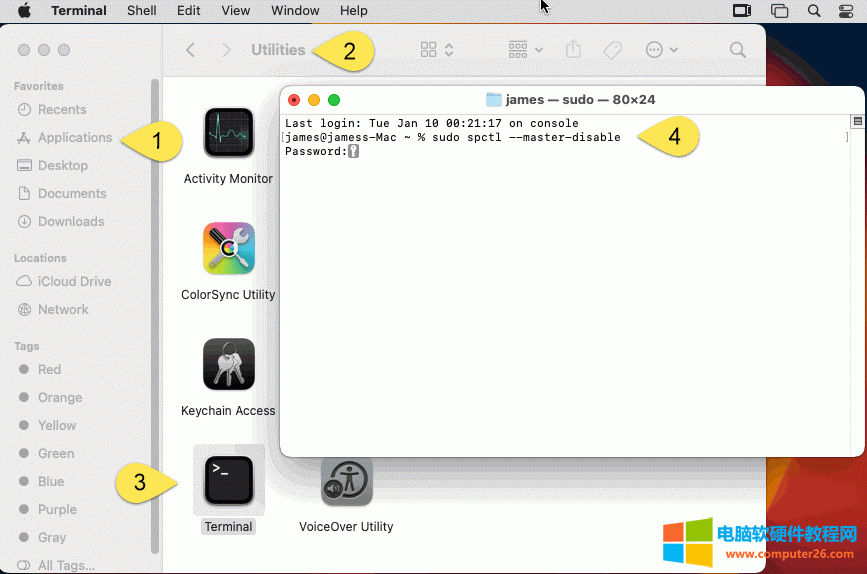Click the Finder search magnifier icon
The height and width of the screenshot is (574, 867).
737,50
